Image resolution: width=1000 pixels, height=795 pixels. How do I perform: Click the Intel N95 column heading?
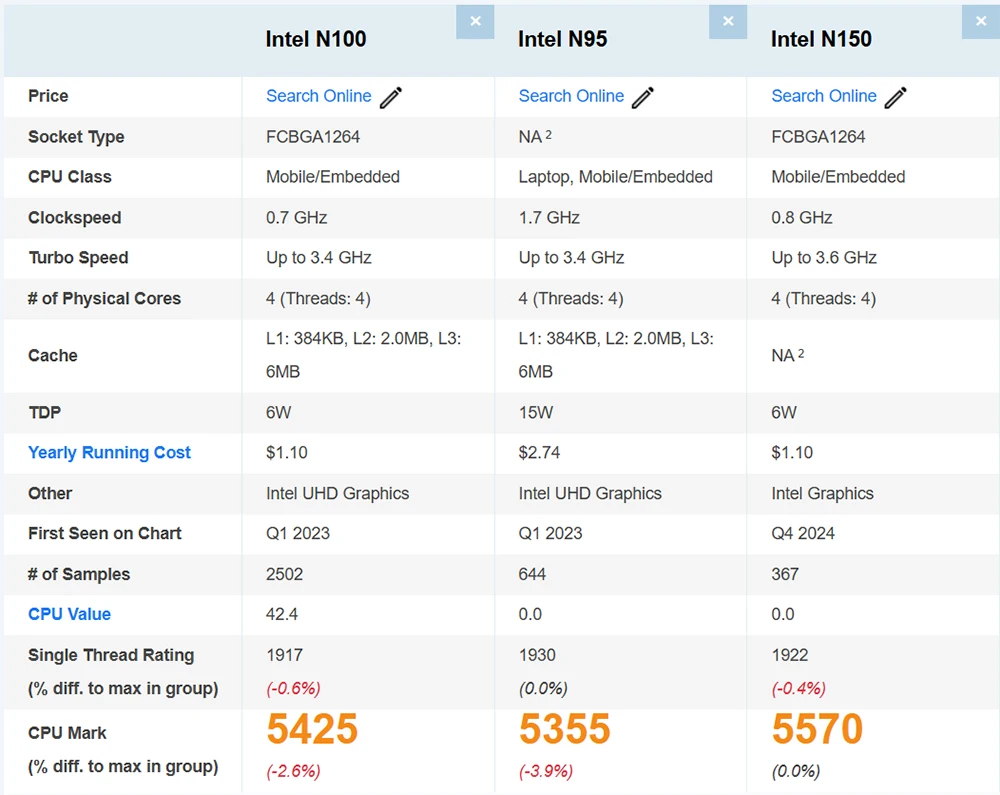point(562,39)
